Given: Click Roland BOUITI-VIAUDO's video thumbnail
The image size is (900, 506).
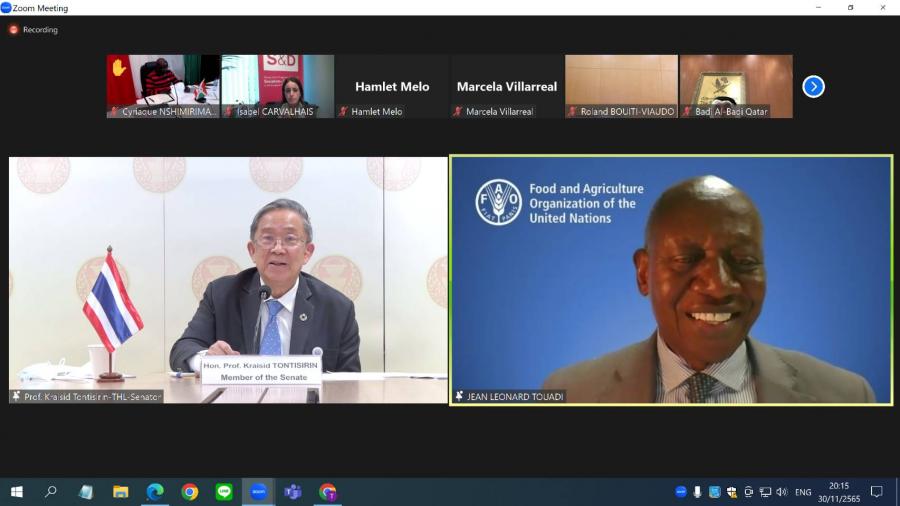Looking at the screenshot, I should 621,86.
